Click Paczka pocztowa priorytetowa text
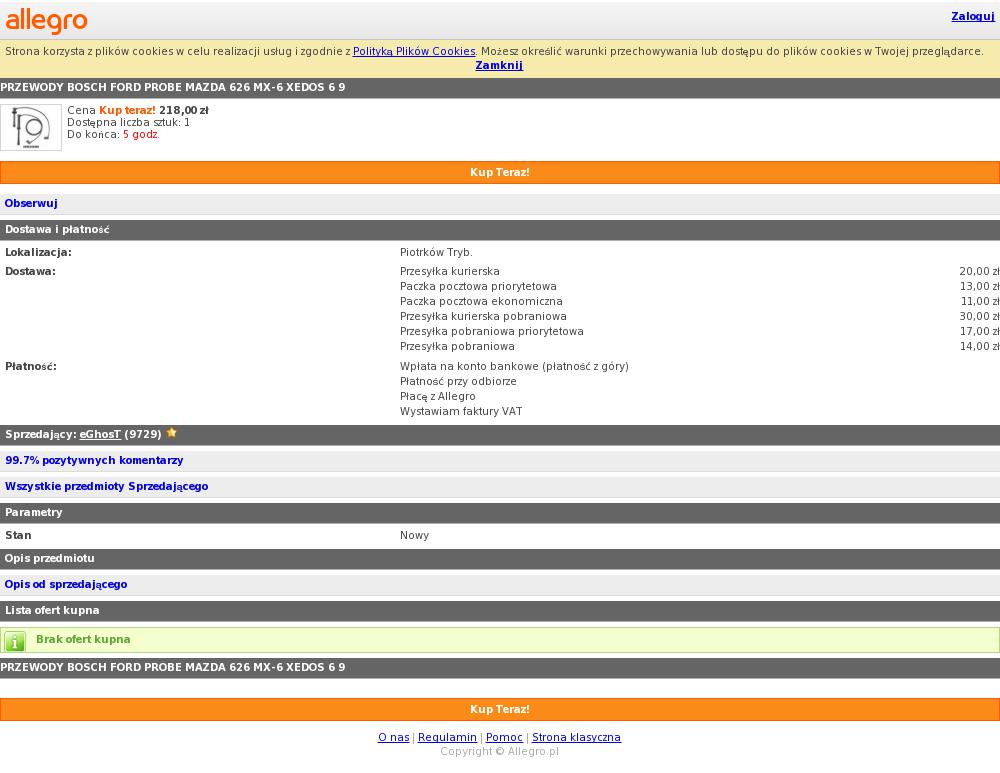 (478, 286)
